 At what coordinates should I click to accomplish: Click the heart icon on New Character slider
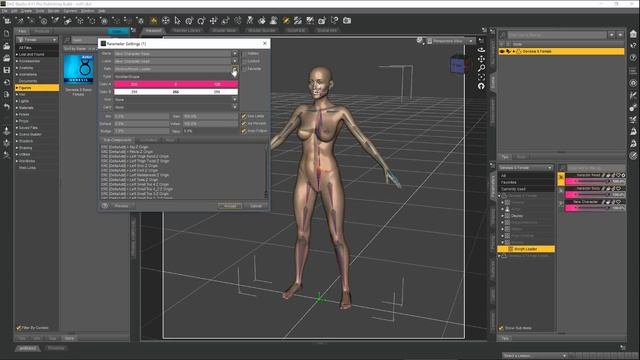tap(618, 202)
